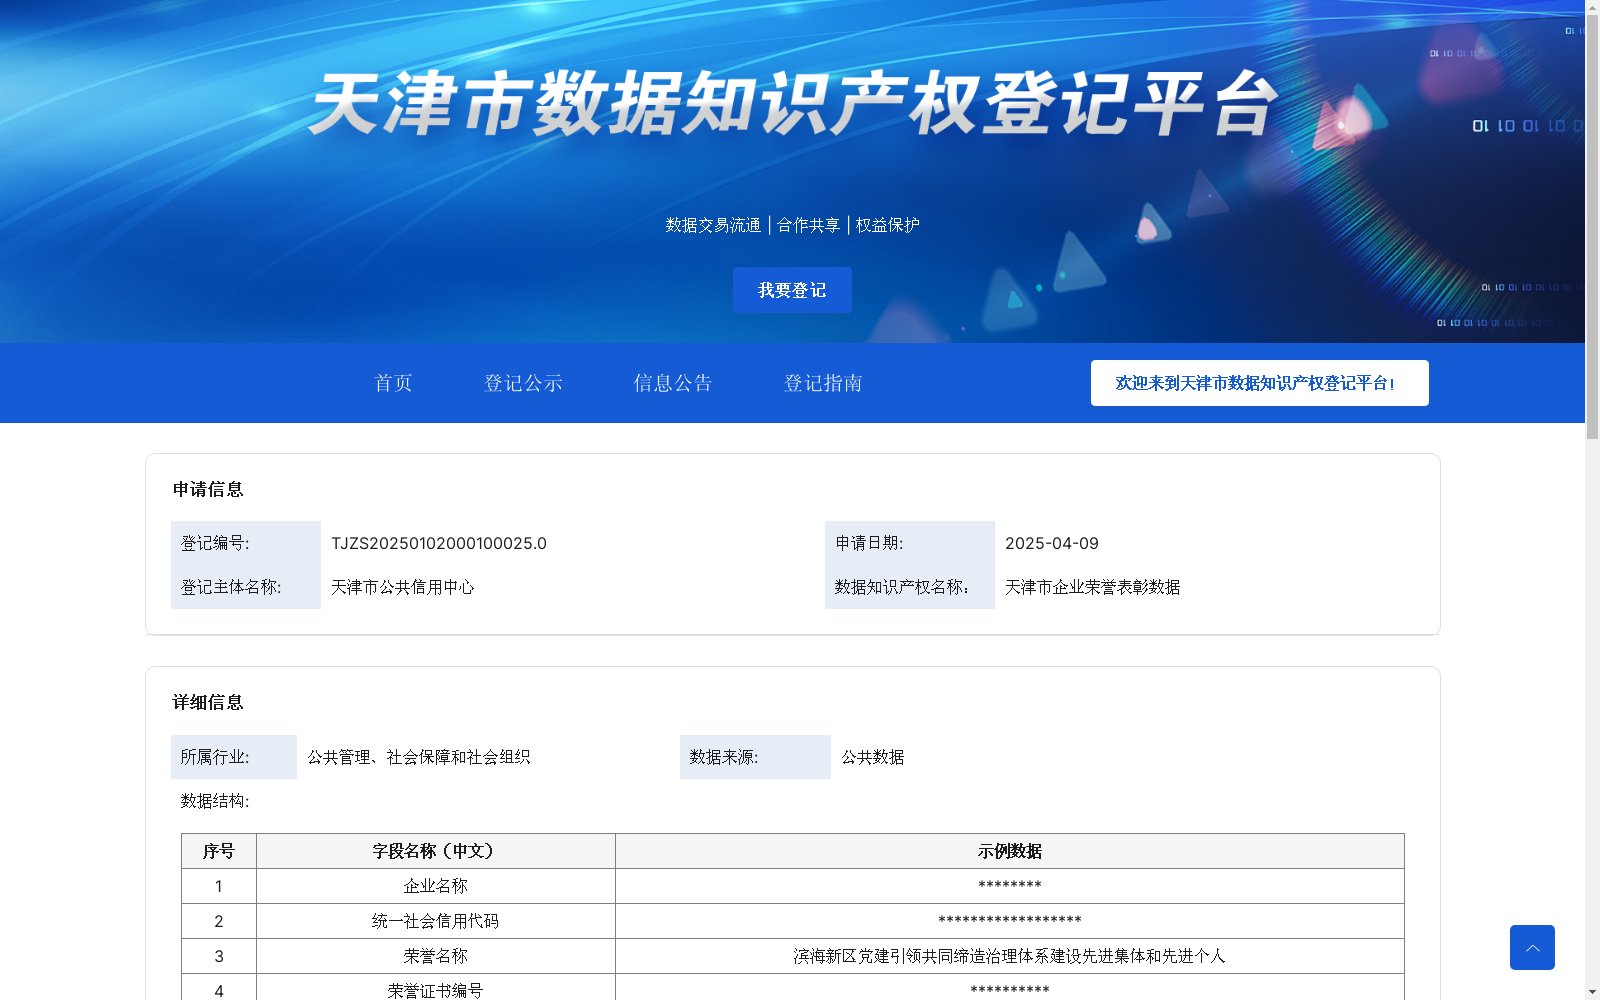Click the application date 2025-04-09
The image size is (1600, 1000).
(x=1052, y=543)
